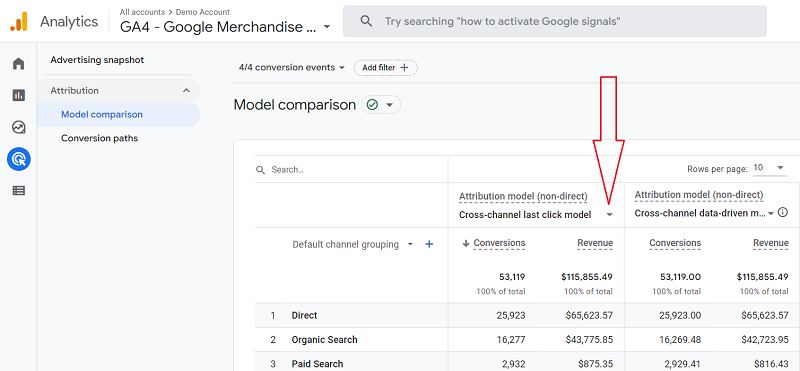Click the Paid Search row label
Image resolution: width=800 pixels, height=371 pixels.
[317, 364]
